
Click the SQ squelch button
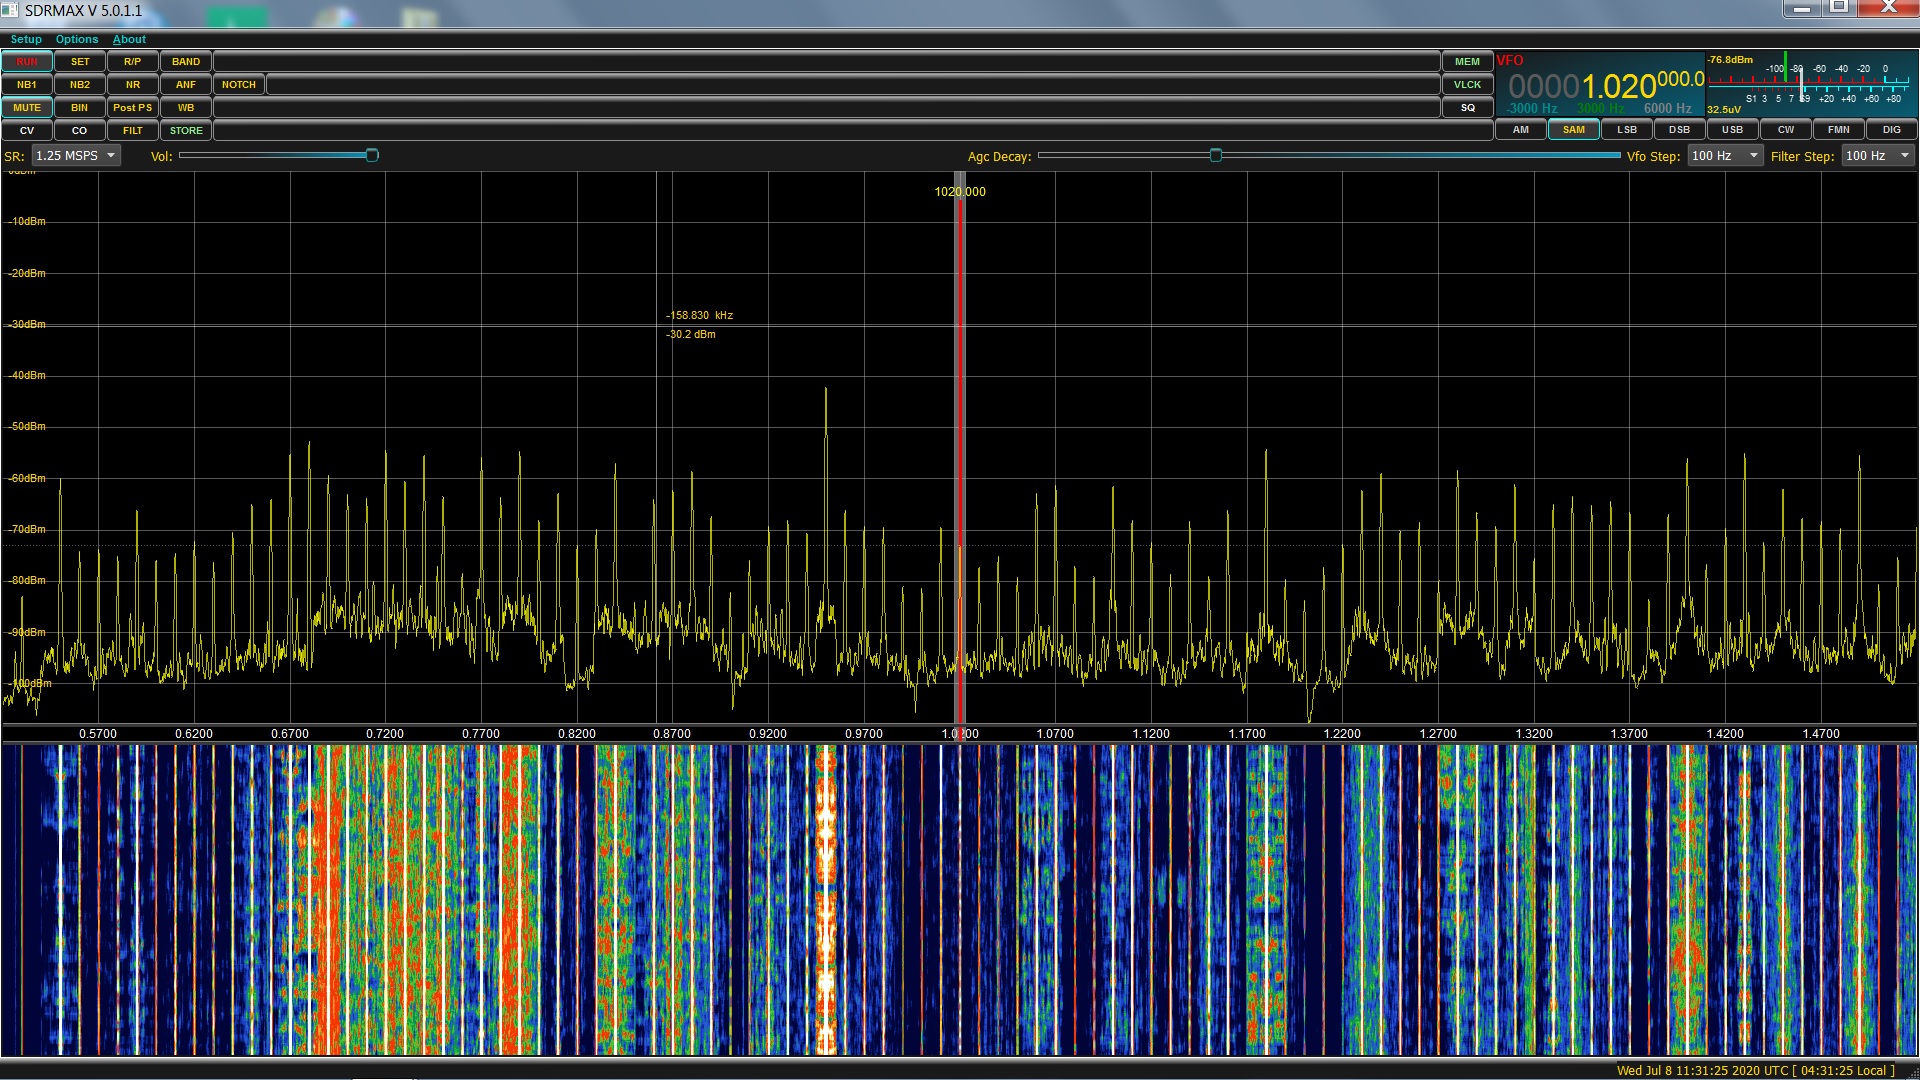[1467, 108]
